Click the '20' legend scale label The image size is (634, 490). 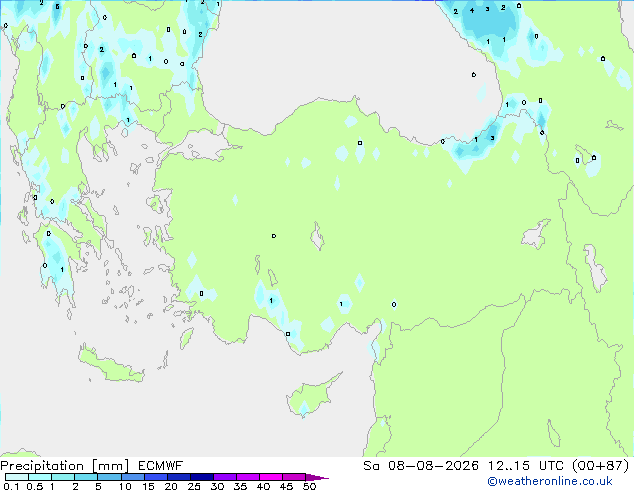pos(171,486)
